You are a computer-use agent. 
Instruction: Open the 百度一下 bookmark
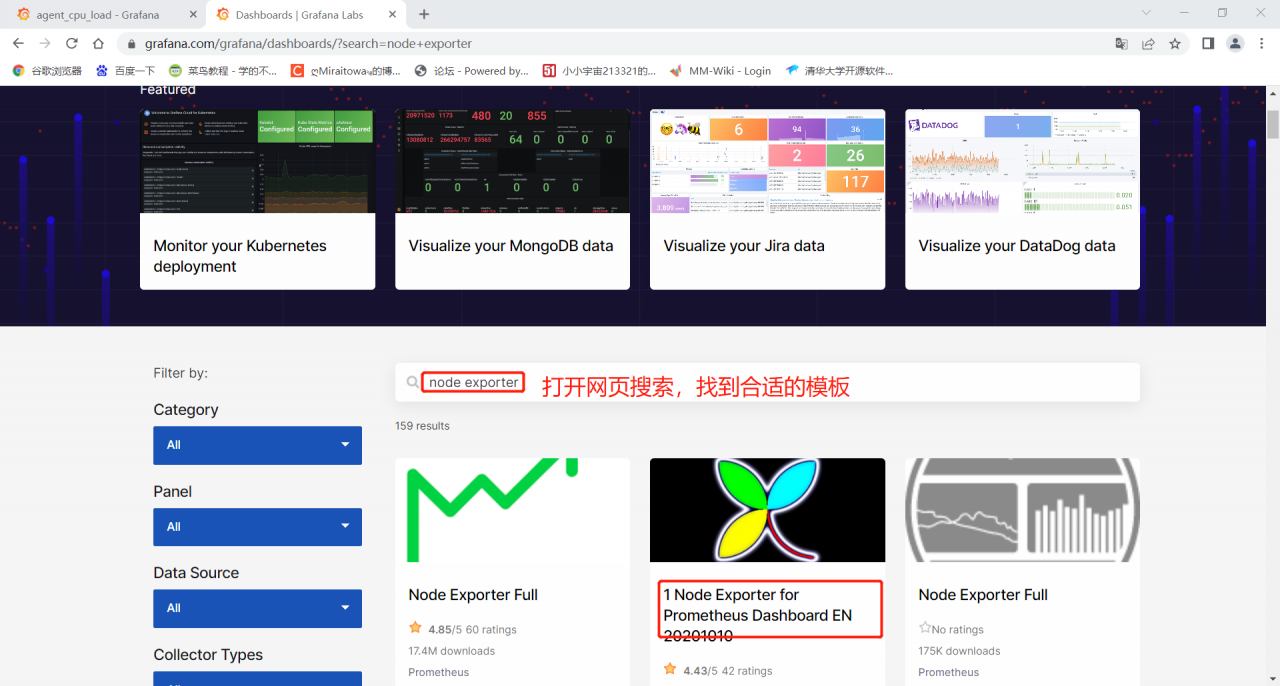point(125,71)
